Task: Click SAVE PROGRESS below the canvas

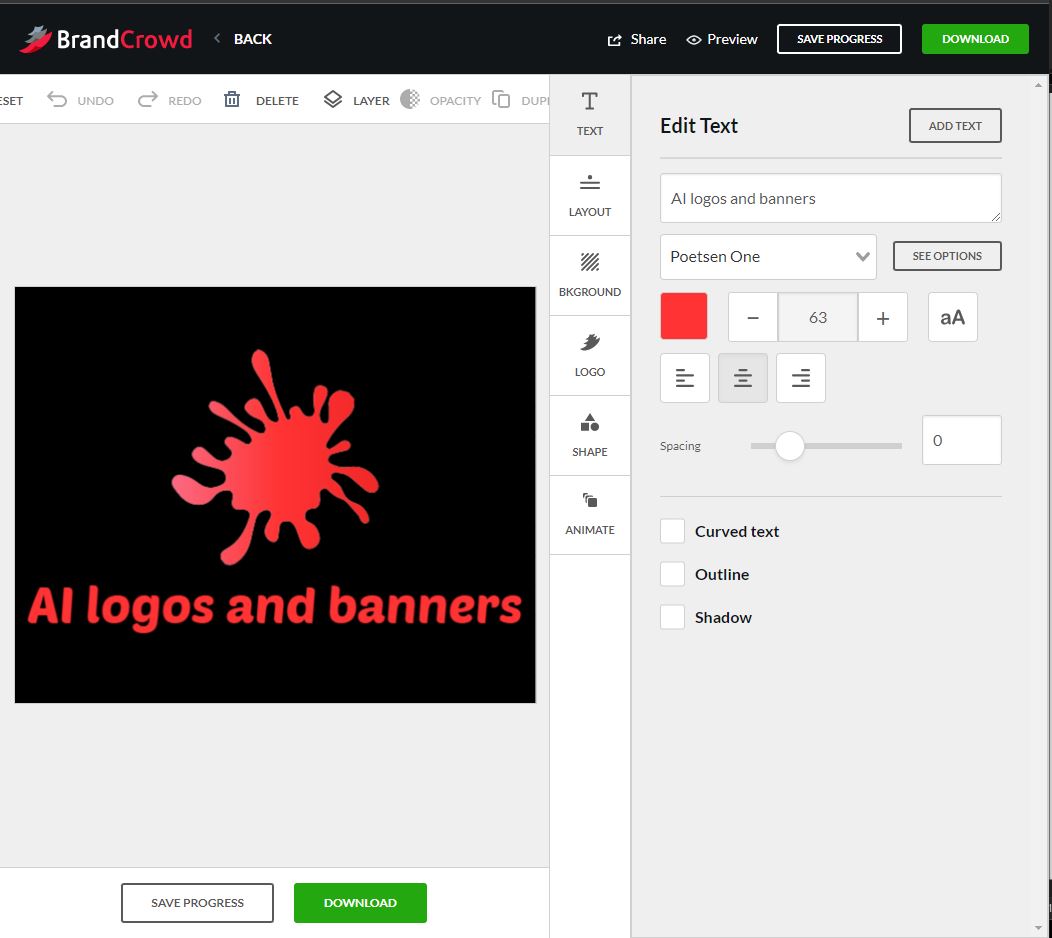Action: 197,902
